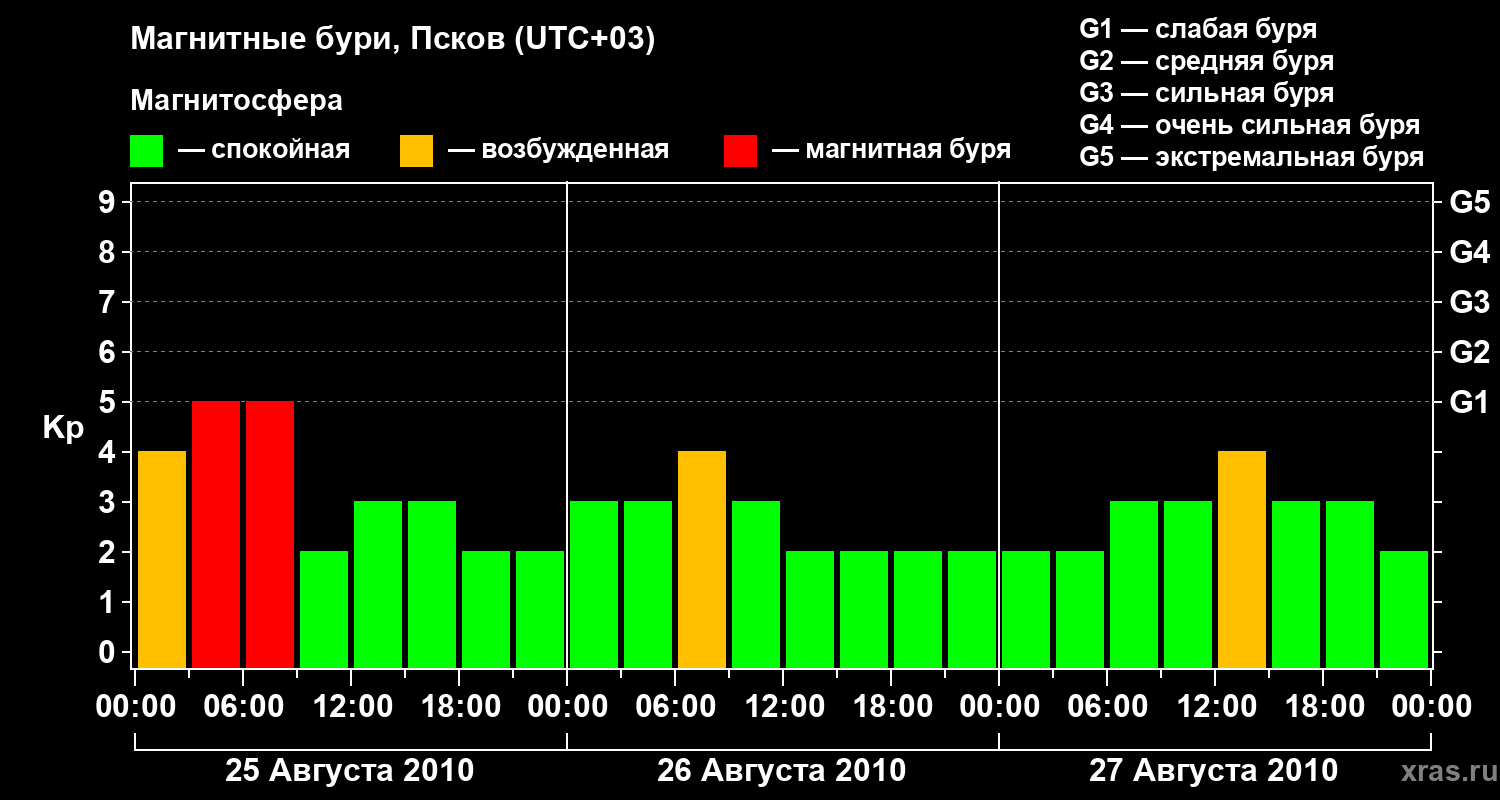Viewport: 1500px width, 800px height.
Task: Click the orange 'возбужденная' legend swatch
Action: (x=416, y=151)
